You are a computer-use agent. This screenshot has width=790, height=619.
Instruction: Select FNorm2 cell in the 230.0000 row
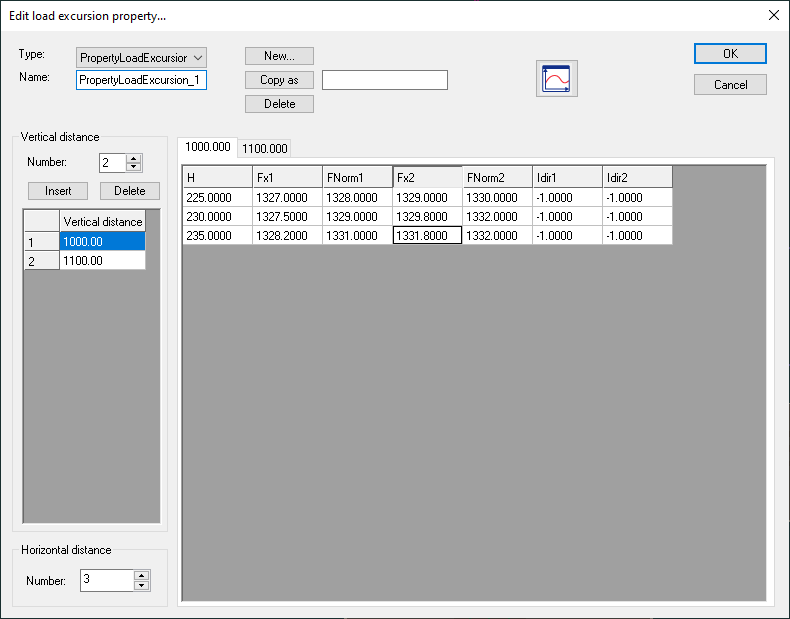(x=497, y=217)
